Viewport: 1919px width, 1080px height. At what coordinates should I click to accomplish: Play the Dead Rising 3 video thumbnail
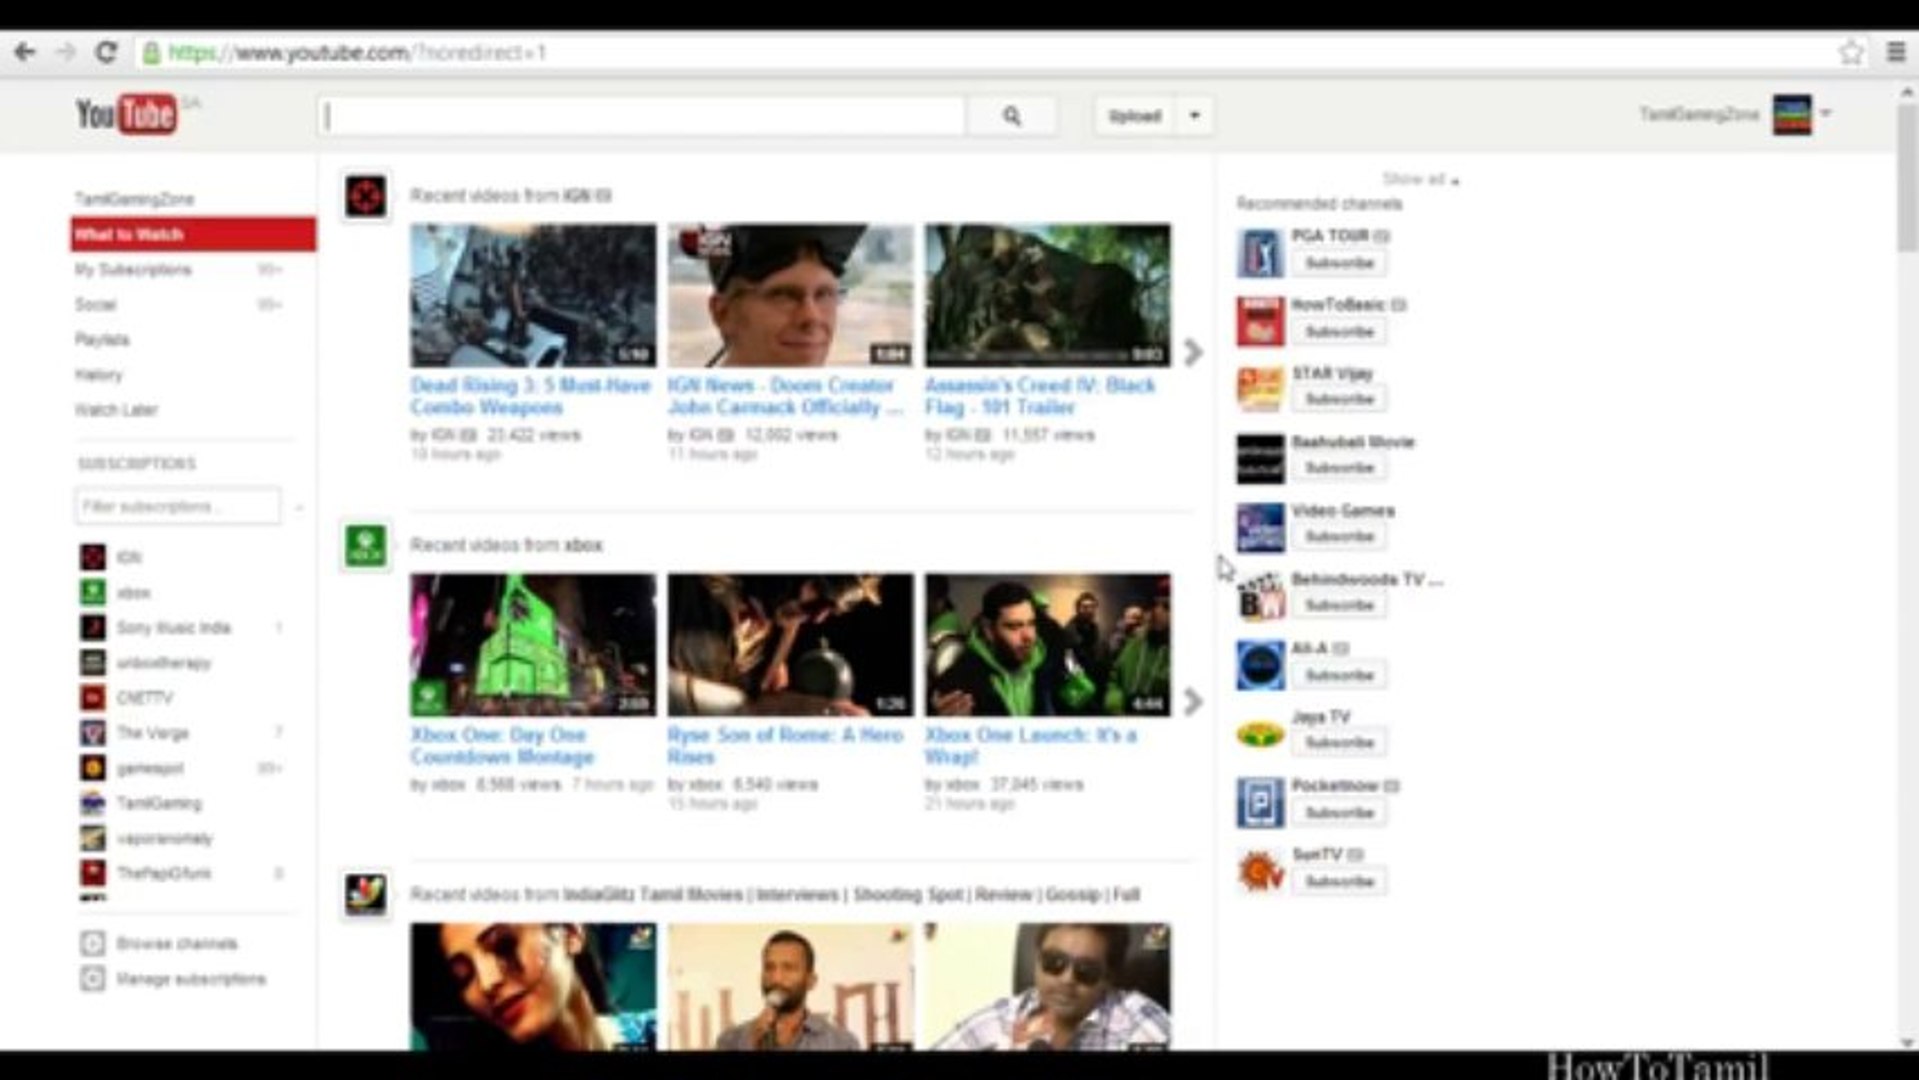(533, 295)
